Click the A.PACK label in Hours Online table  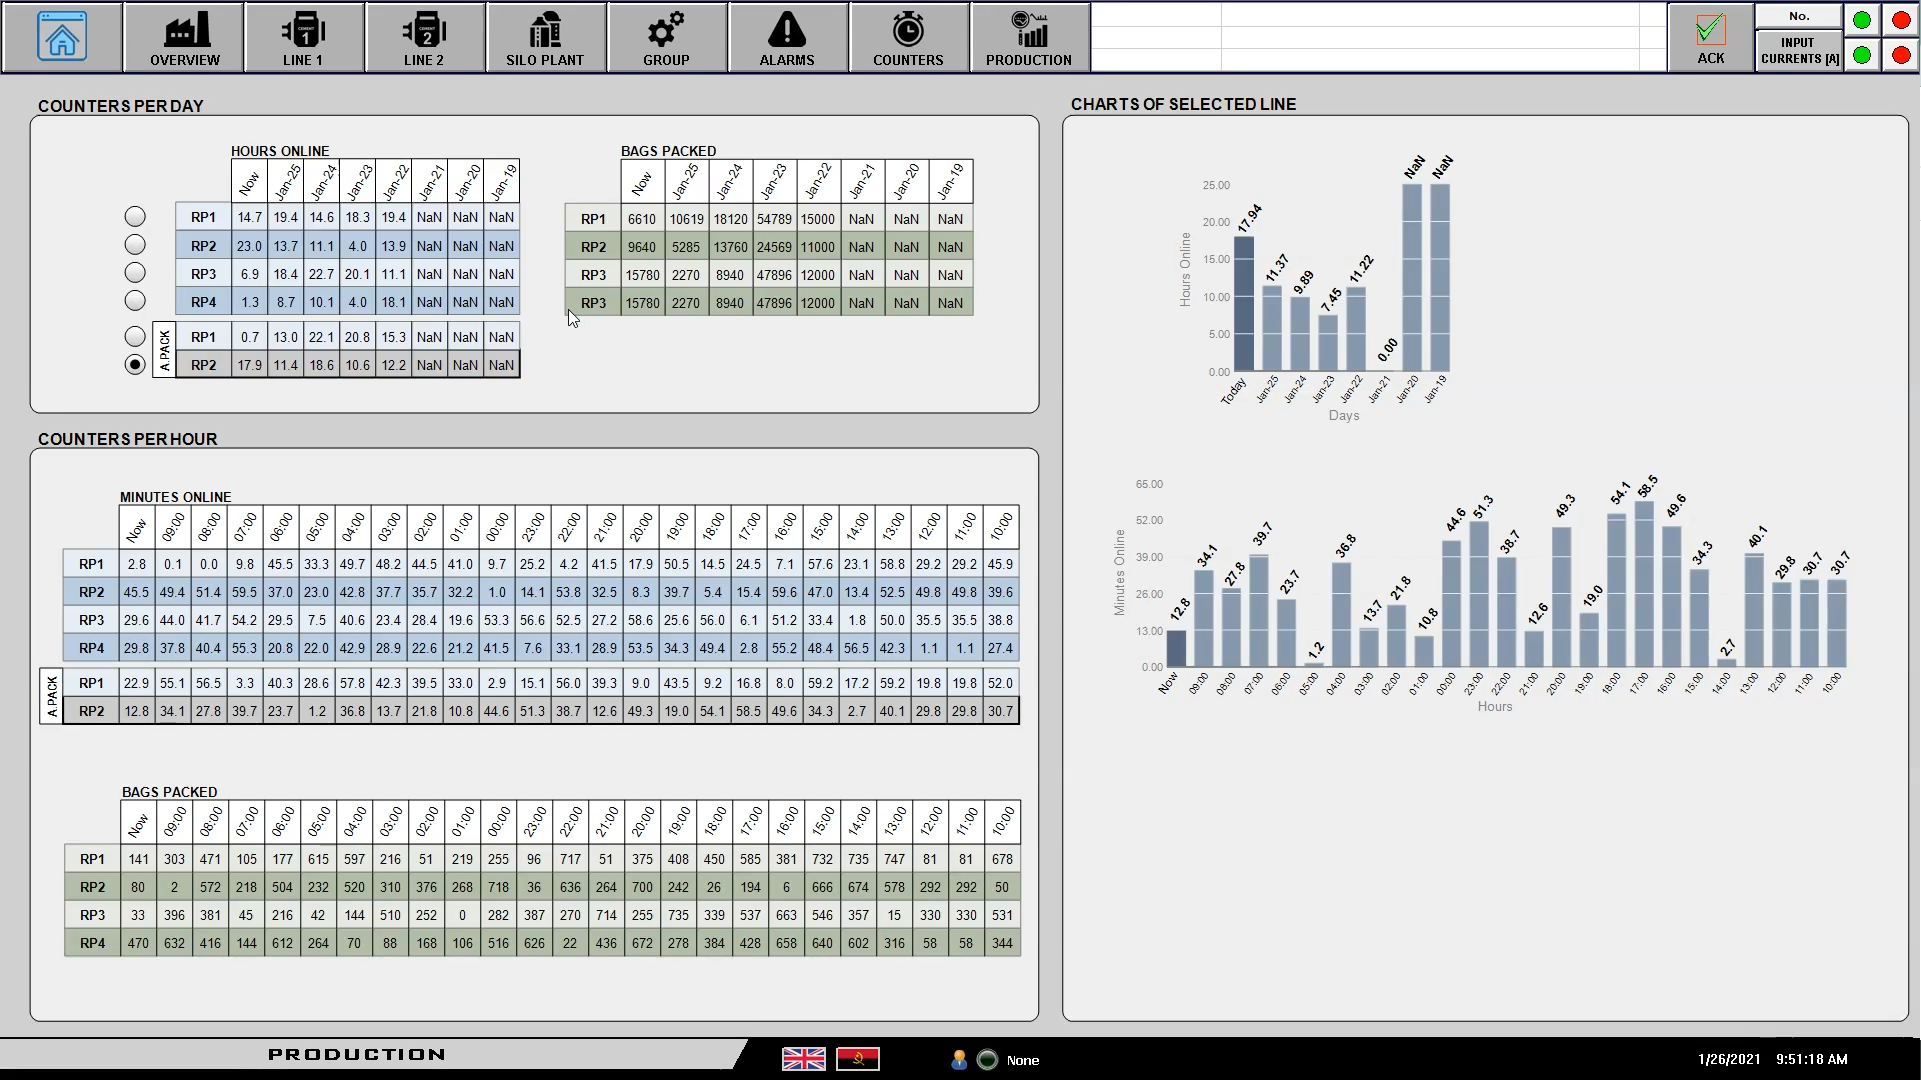(x=164, y=350)
